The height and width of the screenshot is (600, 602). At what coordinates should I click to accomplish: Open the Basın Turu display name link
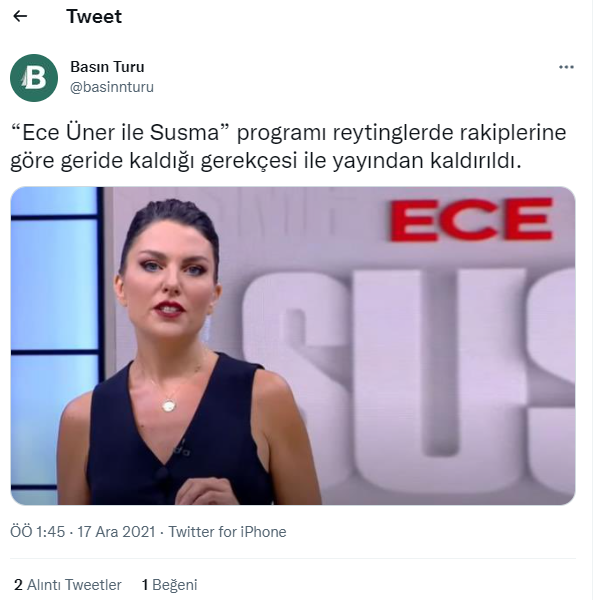coord(107,67)
